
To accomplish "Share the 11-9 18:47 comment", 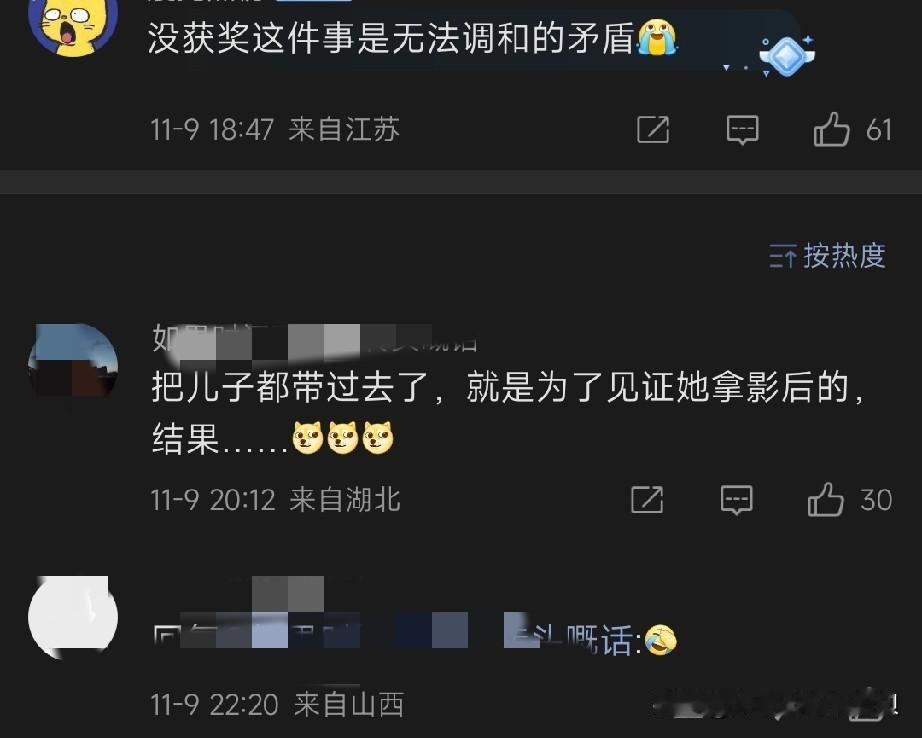I will (x=653, y=129).
